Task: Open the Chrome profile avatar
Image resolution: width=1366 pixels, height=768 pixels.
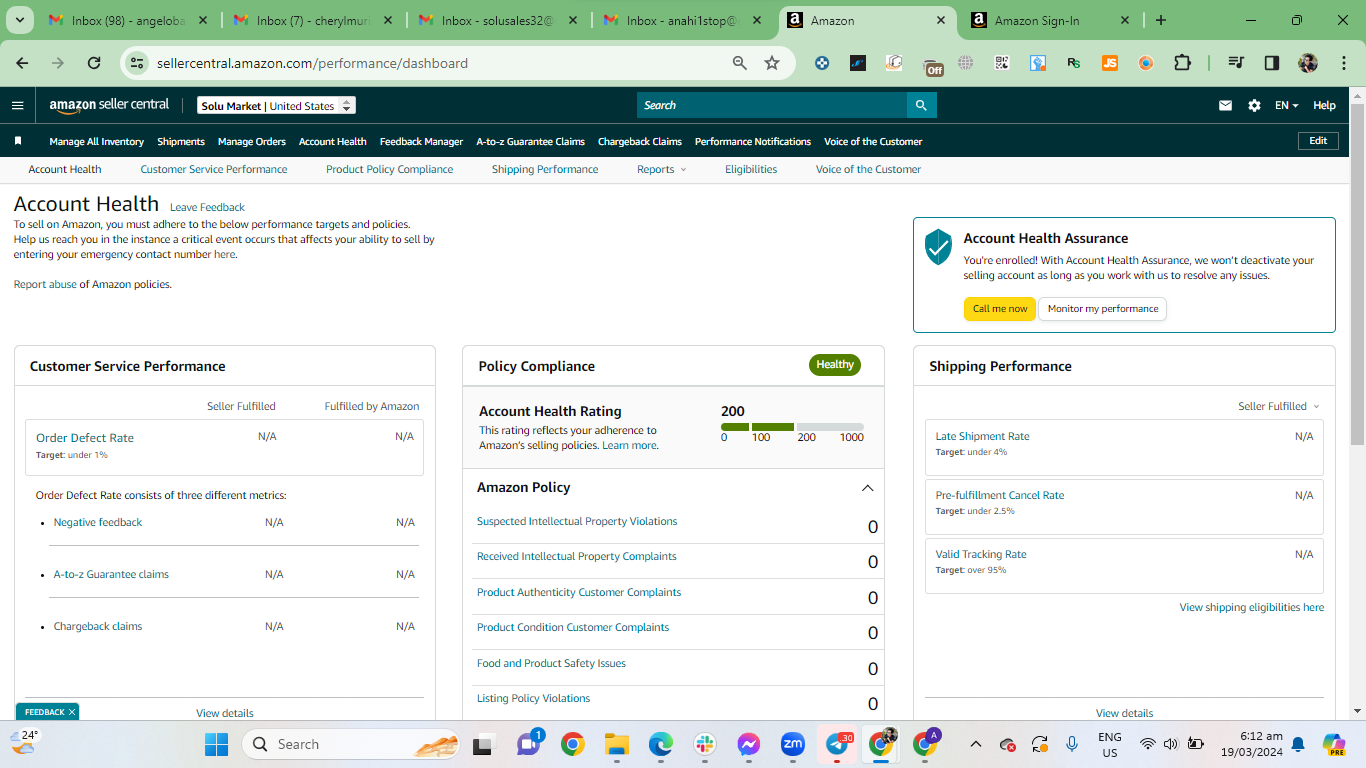Action: [x=1308, y=63]
